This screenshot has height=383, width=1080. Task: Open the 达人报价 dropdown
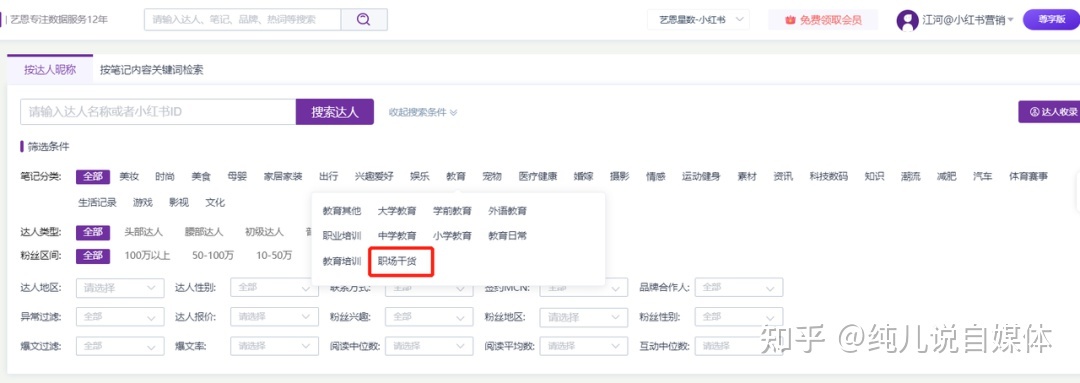(x=275, y=317)
